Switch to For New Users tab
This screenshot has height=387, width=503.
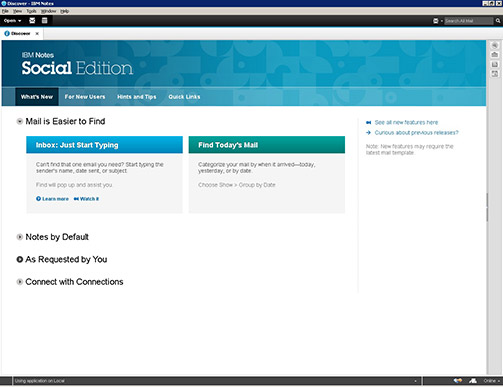click(85, 97)
